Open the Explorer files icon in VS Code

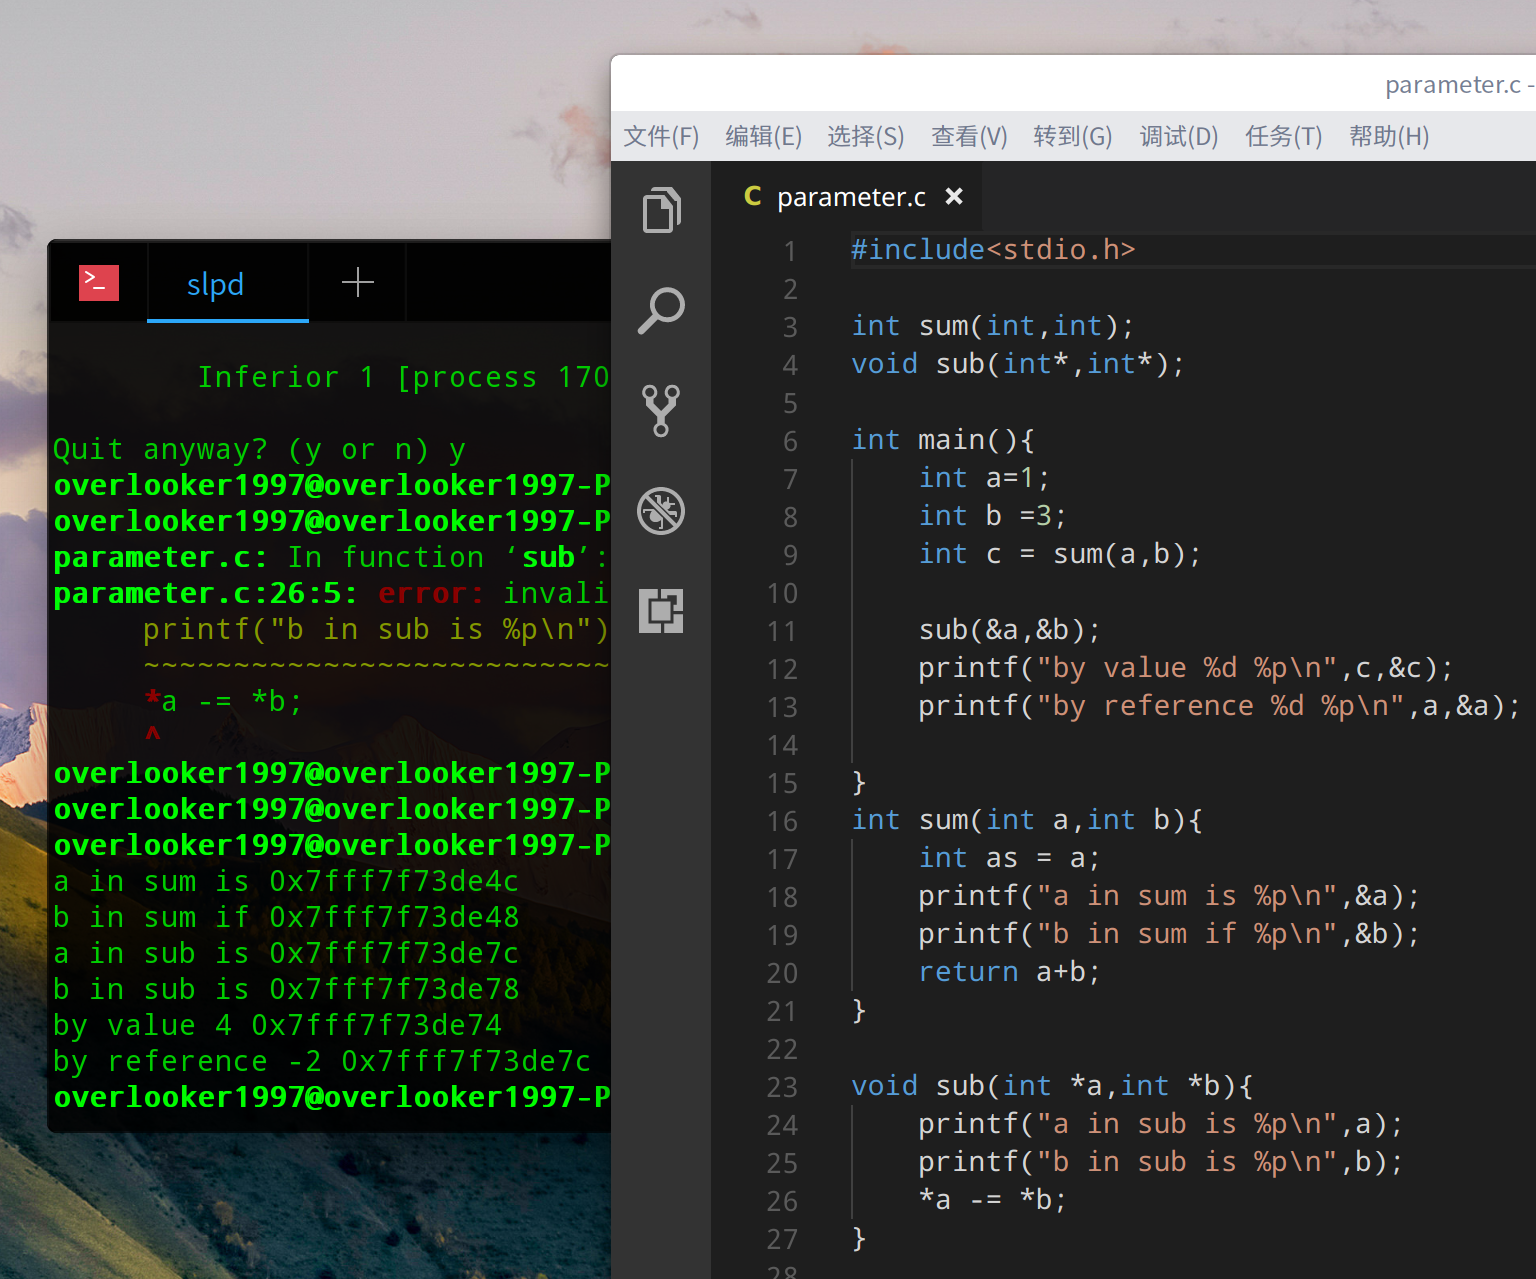click(661, 210)
